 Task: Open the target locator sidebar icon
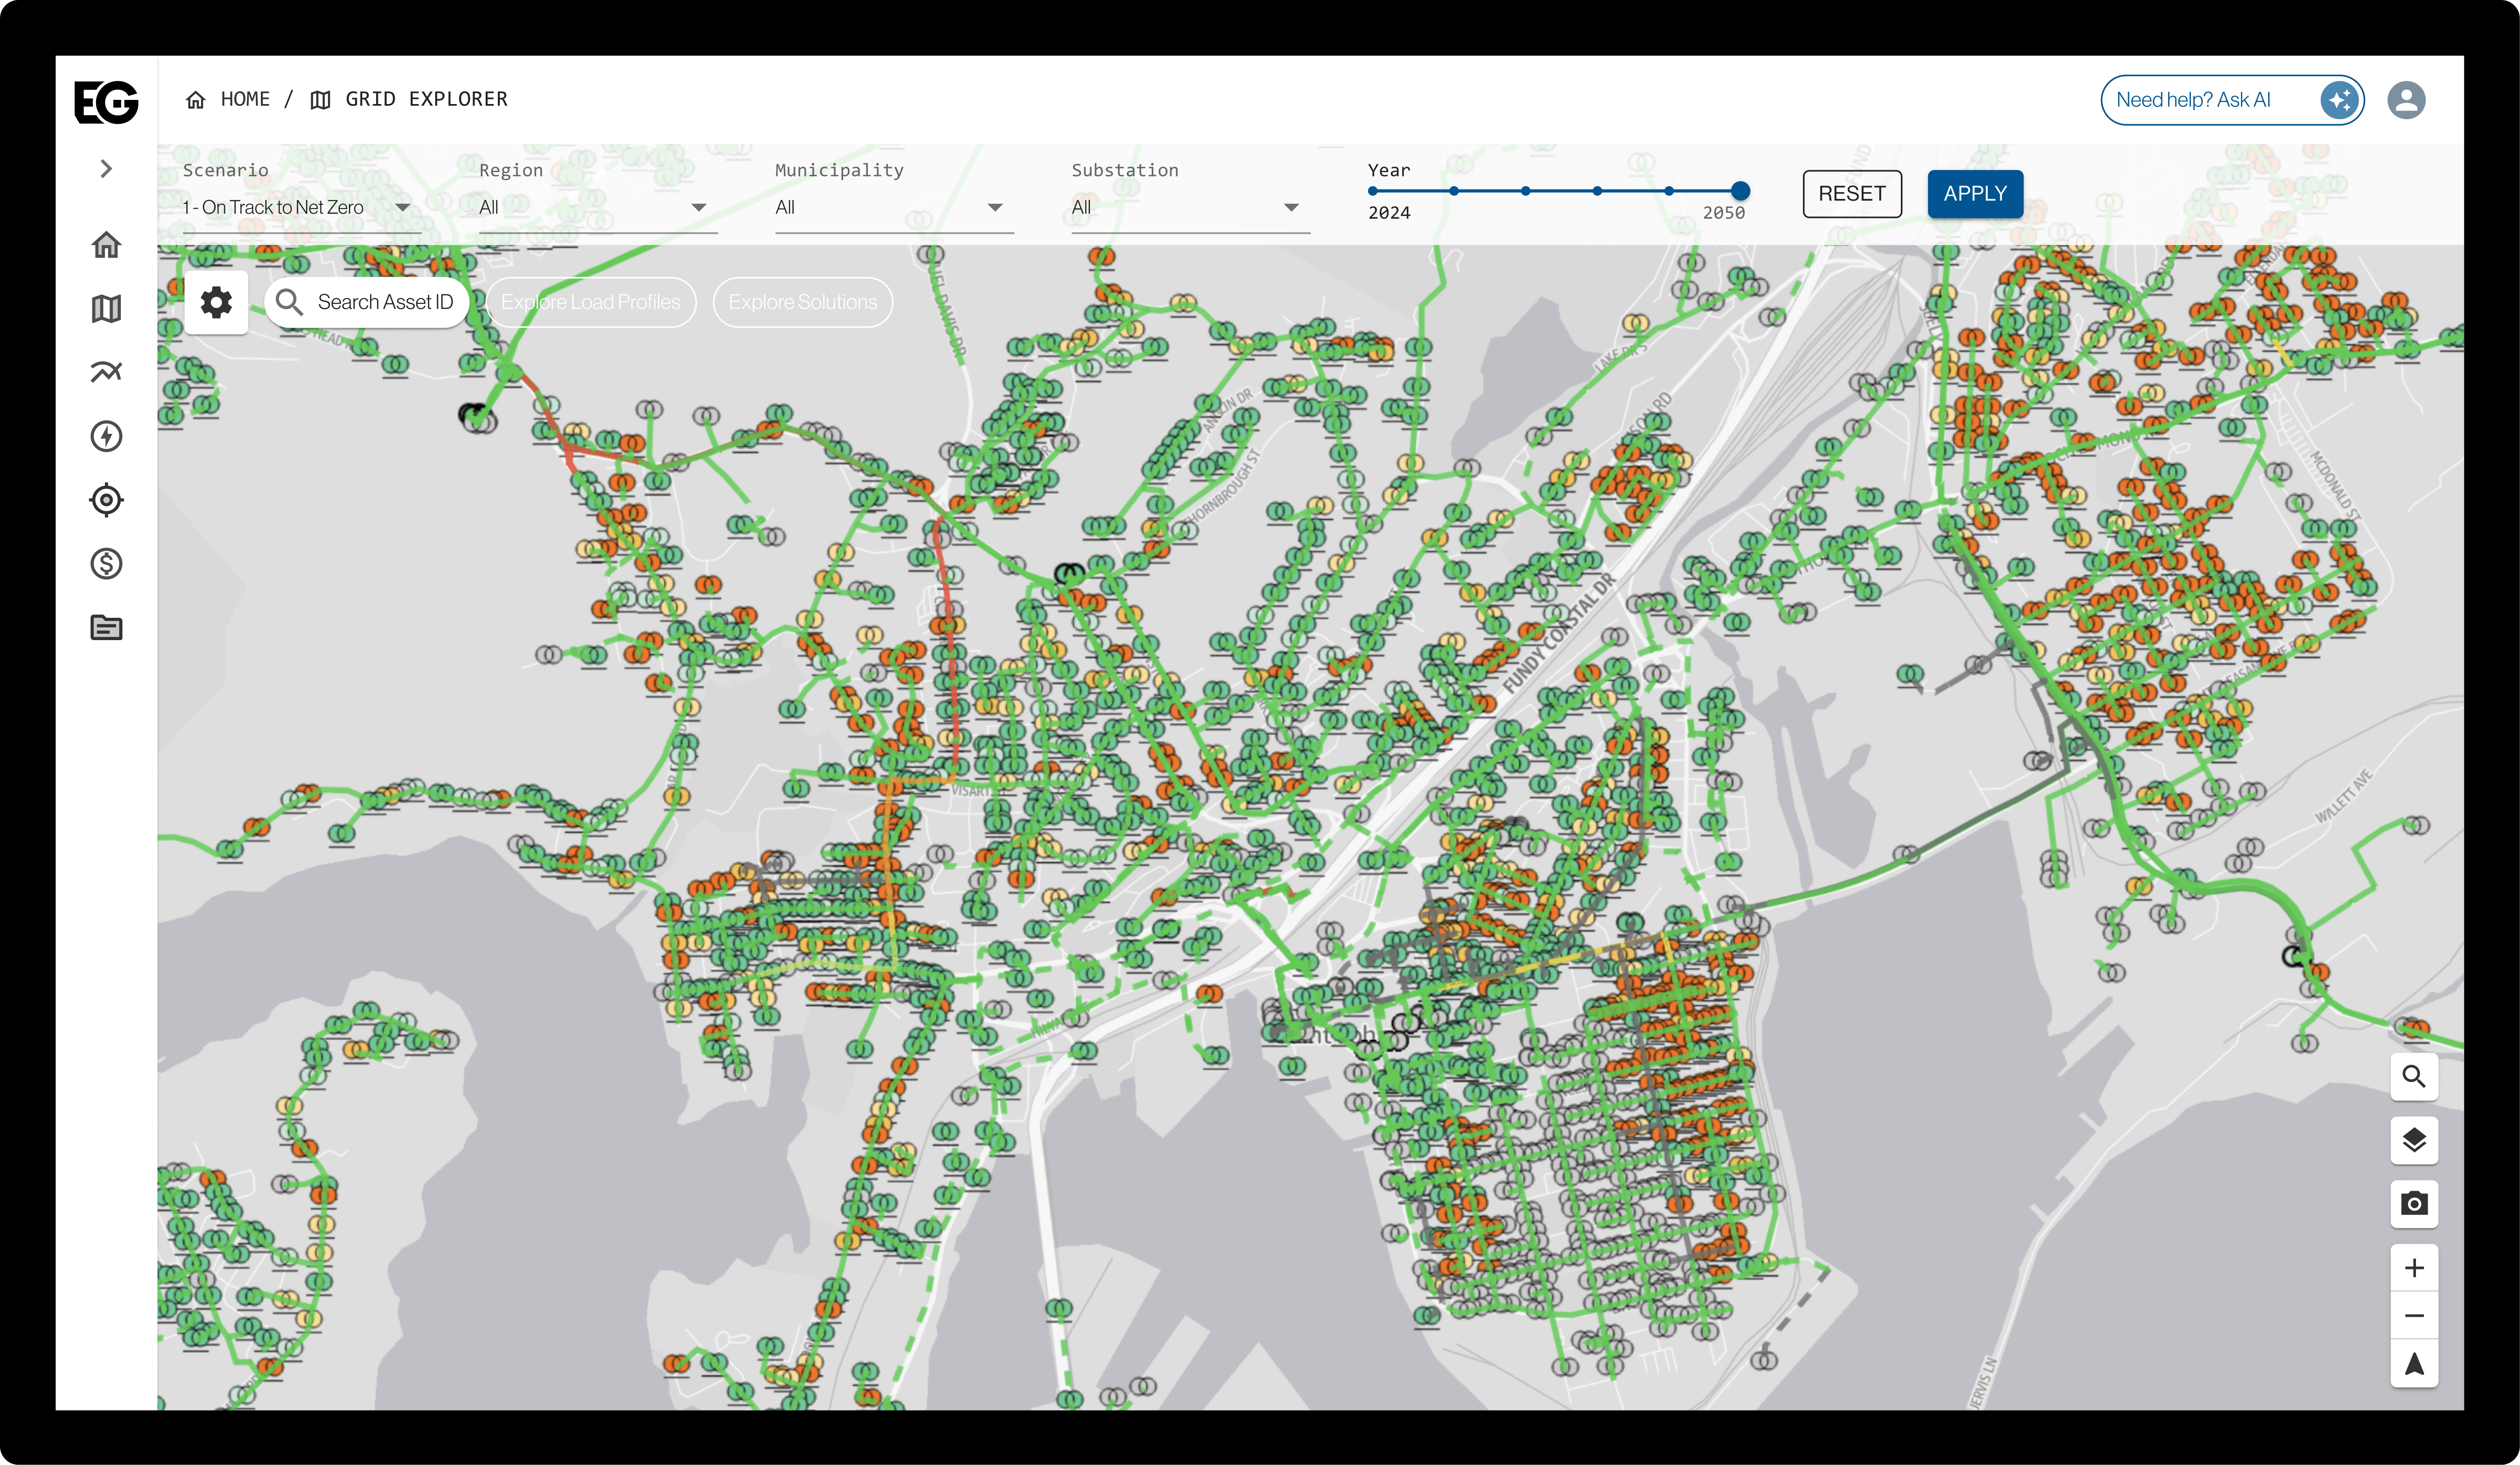pos(106,500)
